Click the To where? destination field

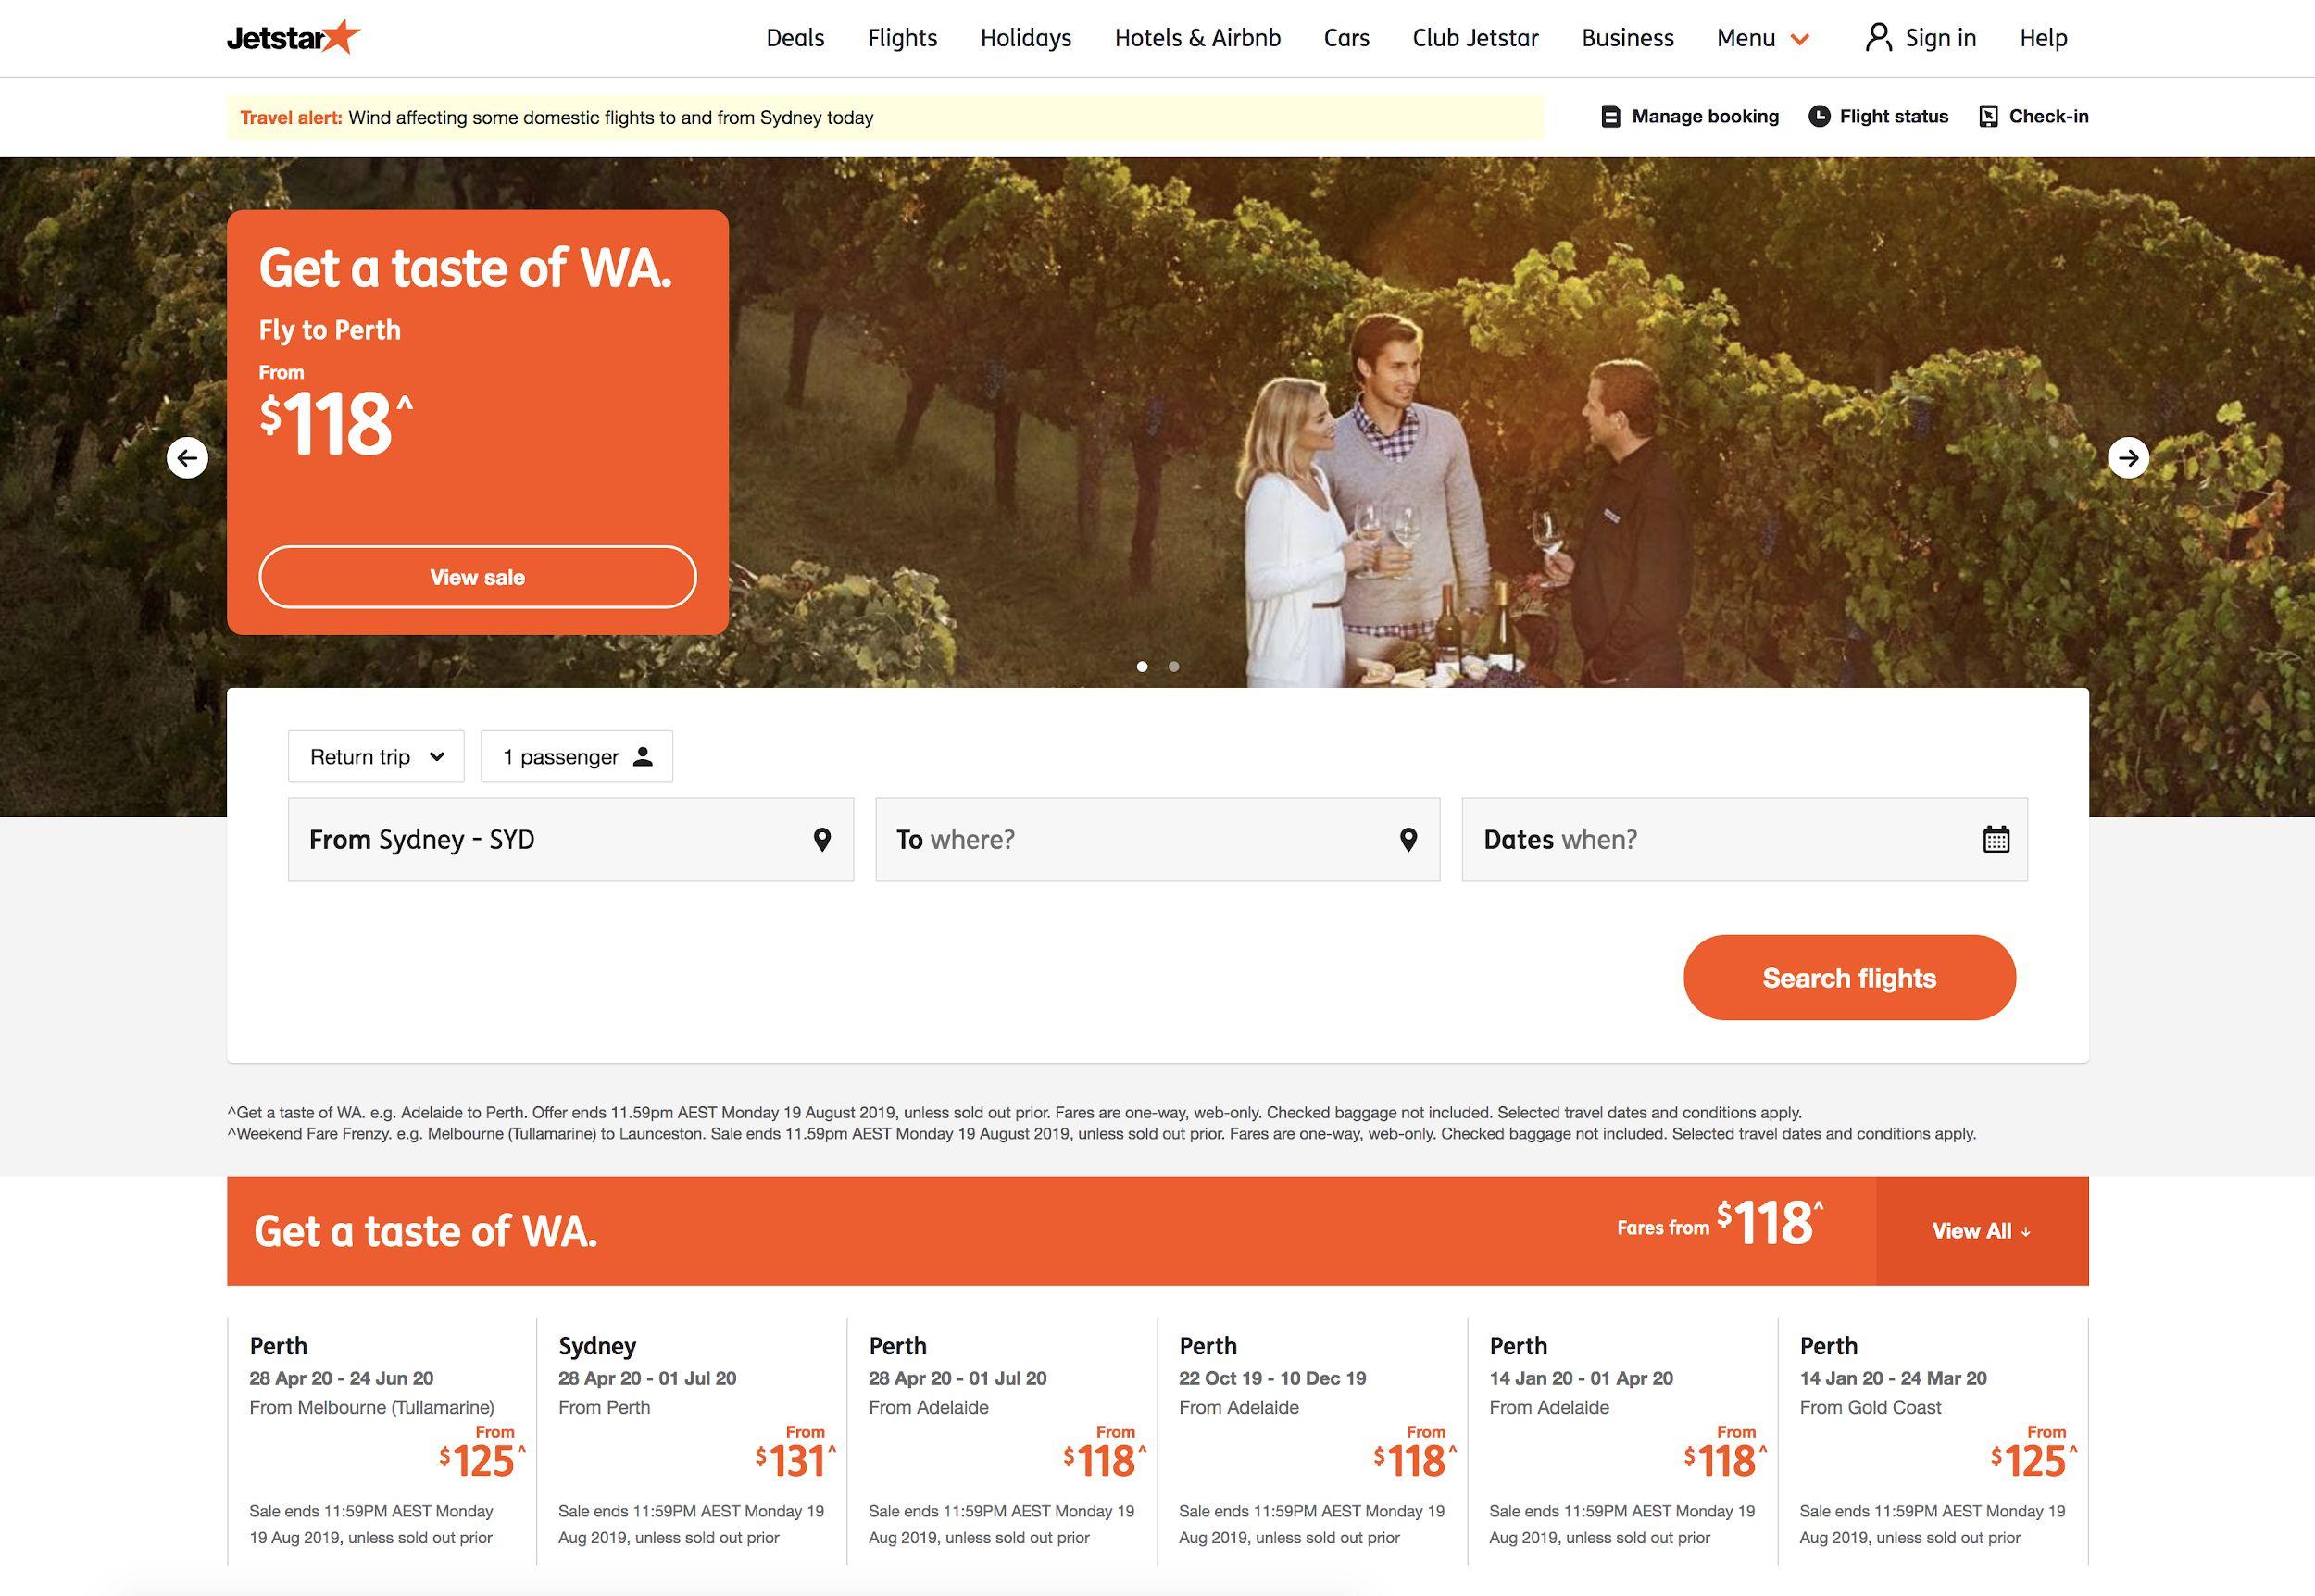pos(1157,839)
